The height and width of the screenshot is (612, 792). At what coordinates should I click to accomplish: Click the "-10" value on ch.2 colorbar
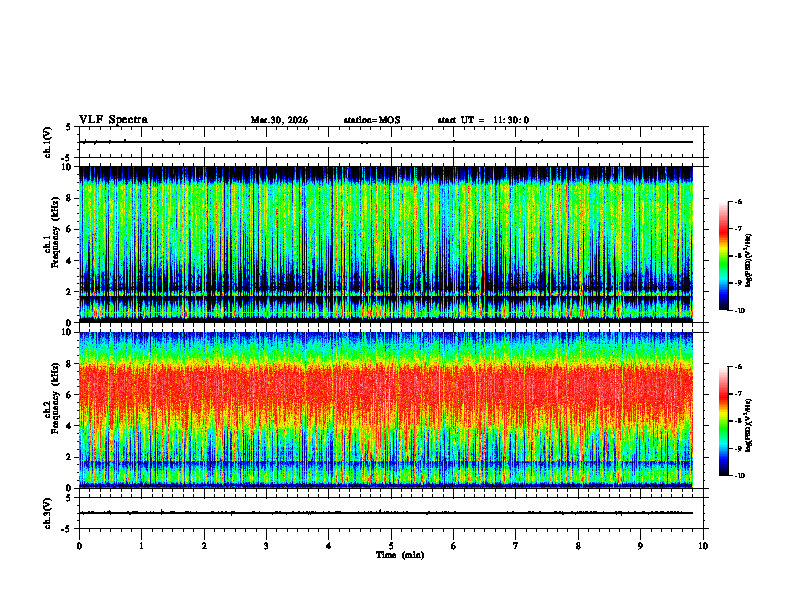point(739,476)
